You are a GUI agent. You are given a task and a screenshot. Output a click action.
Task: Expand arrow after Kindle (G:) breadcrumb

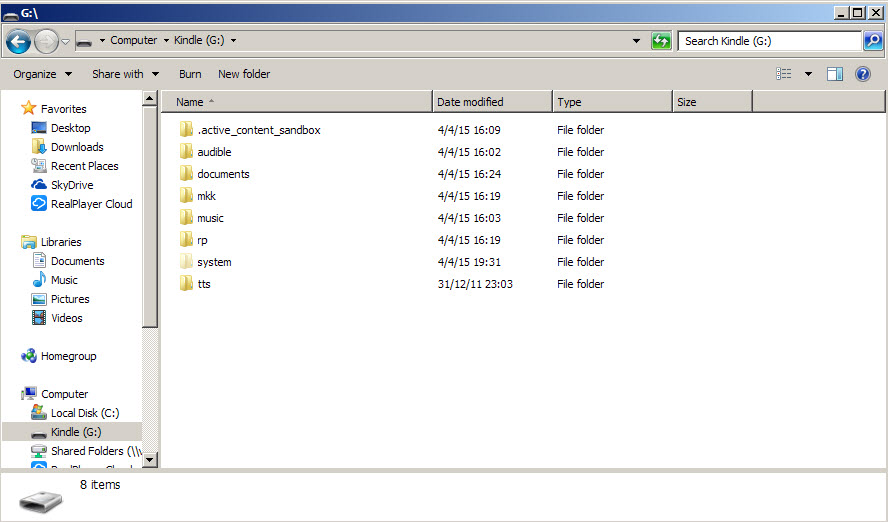coord(233,41)
